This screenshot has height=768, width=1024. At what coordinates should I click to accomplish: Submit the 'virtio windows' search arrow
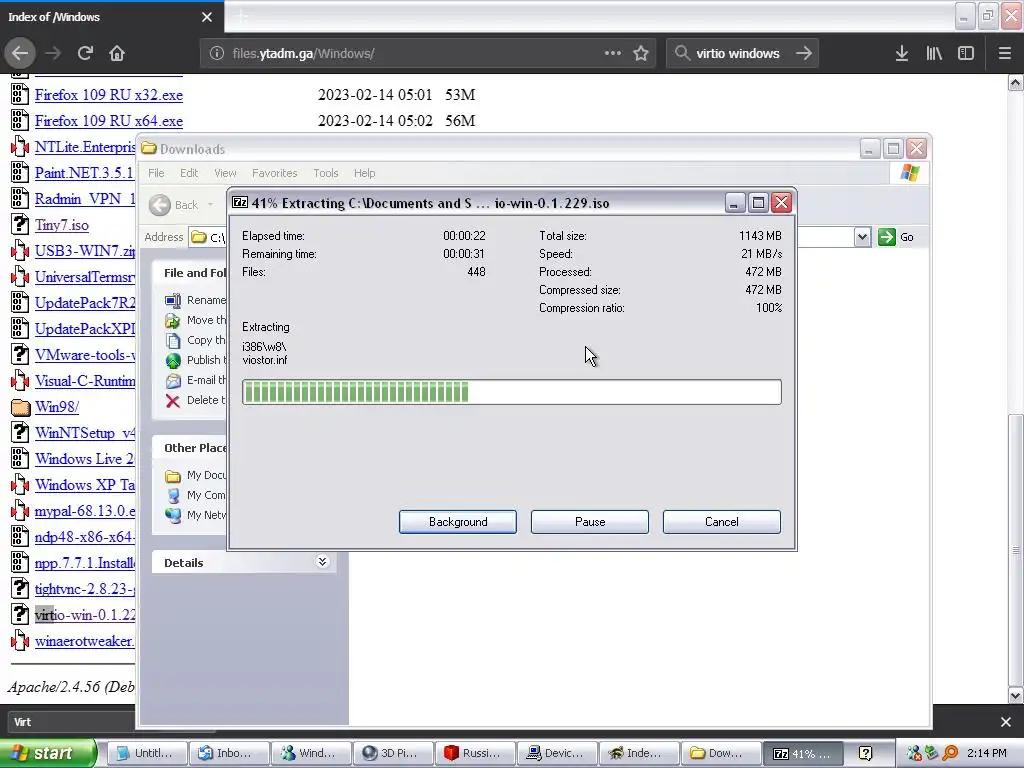pyautogui.click(x=804, y=54)
